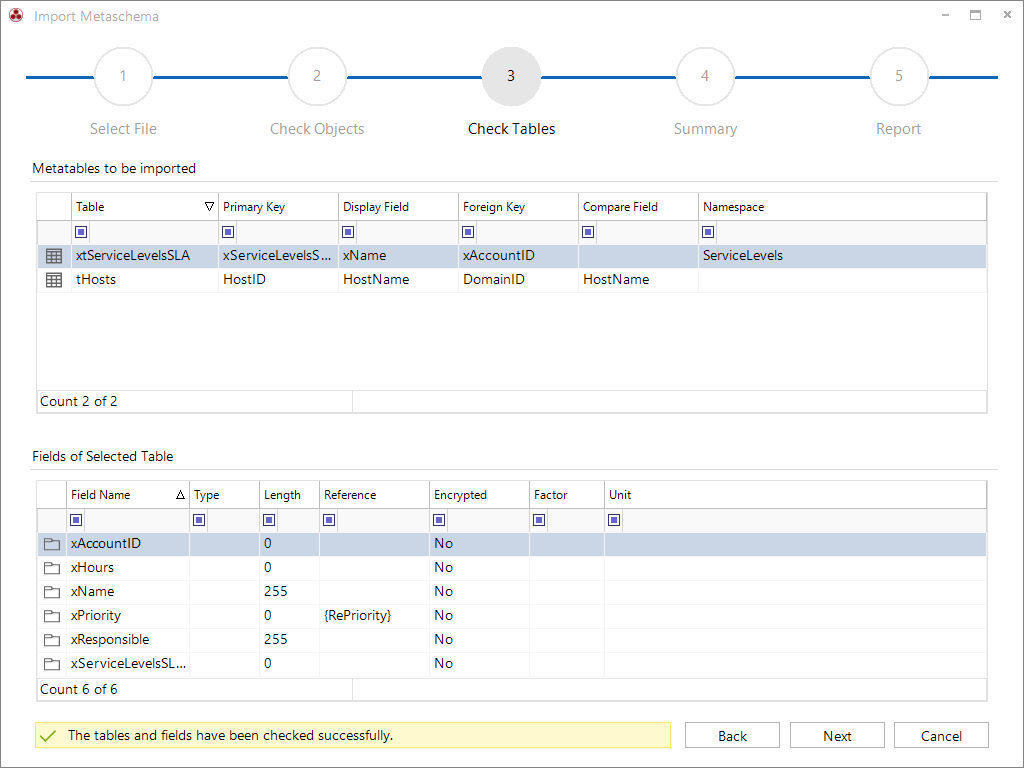Click the folder icon next to xServiceLevelsSL...
The height and width of the screenshot is (768, 1024).
coord(52,664)
